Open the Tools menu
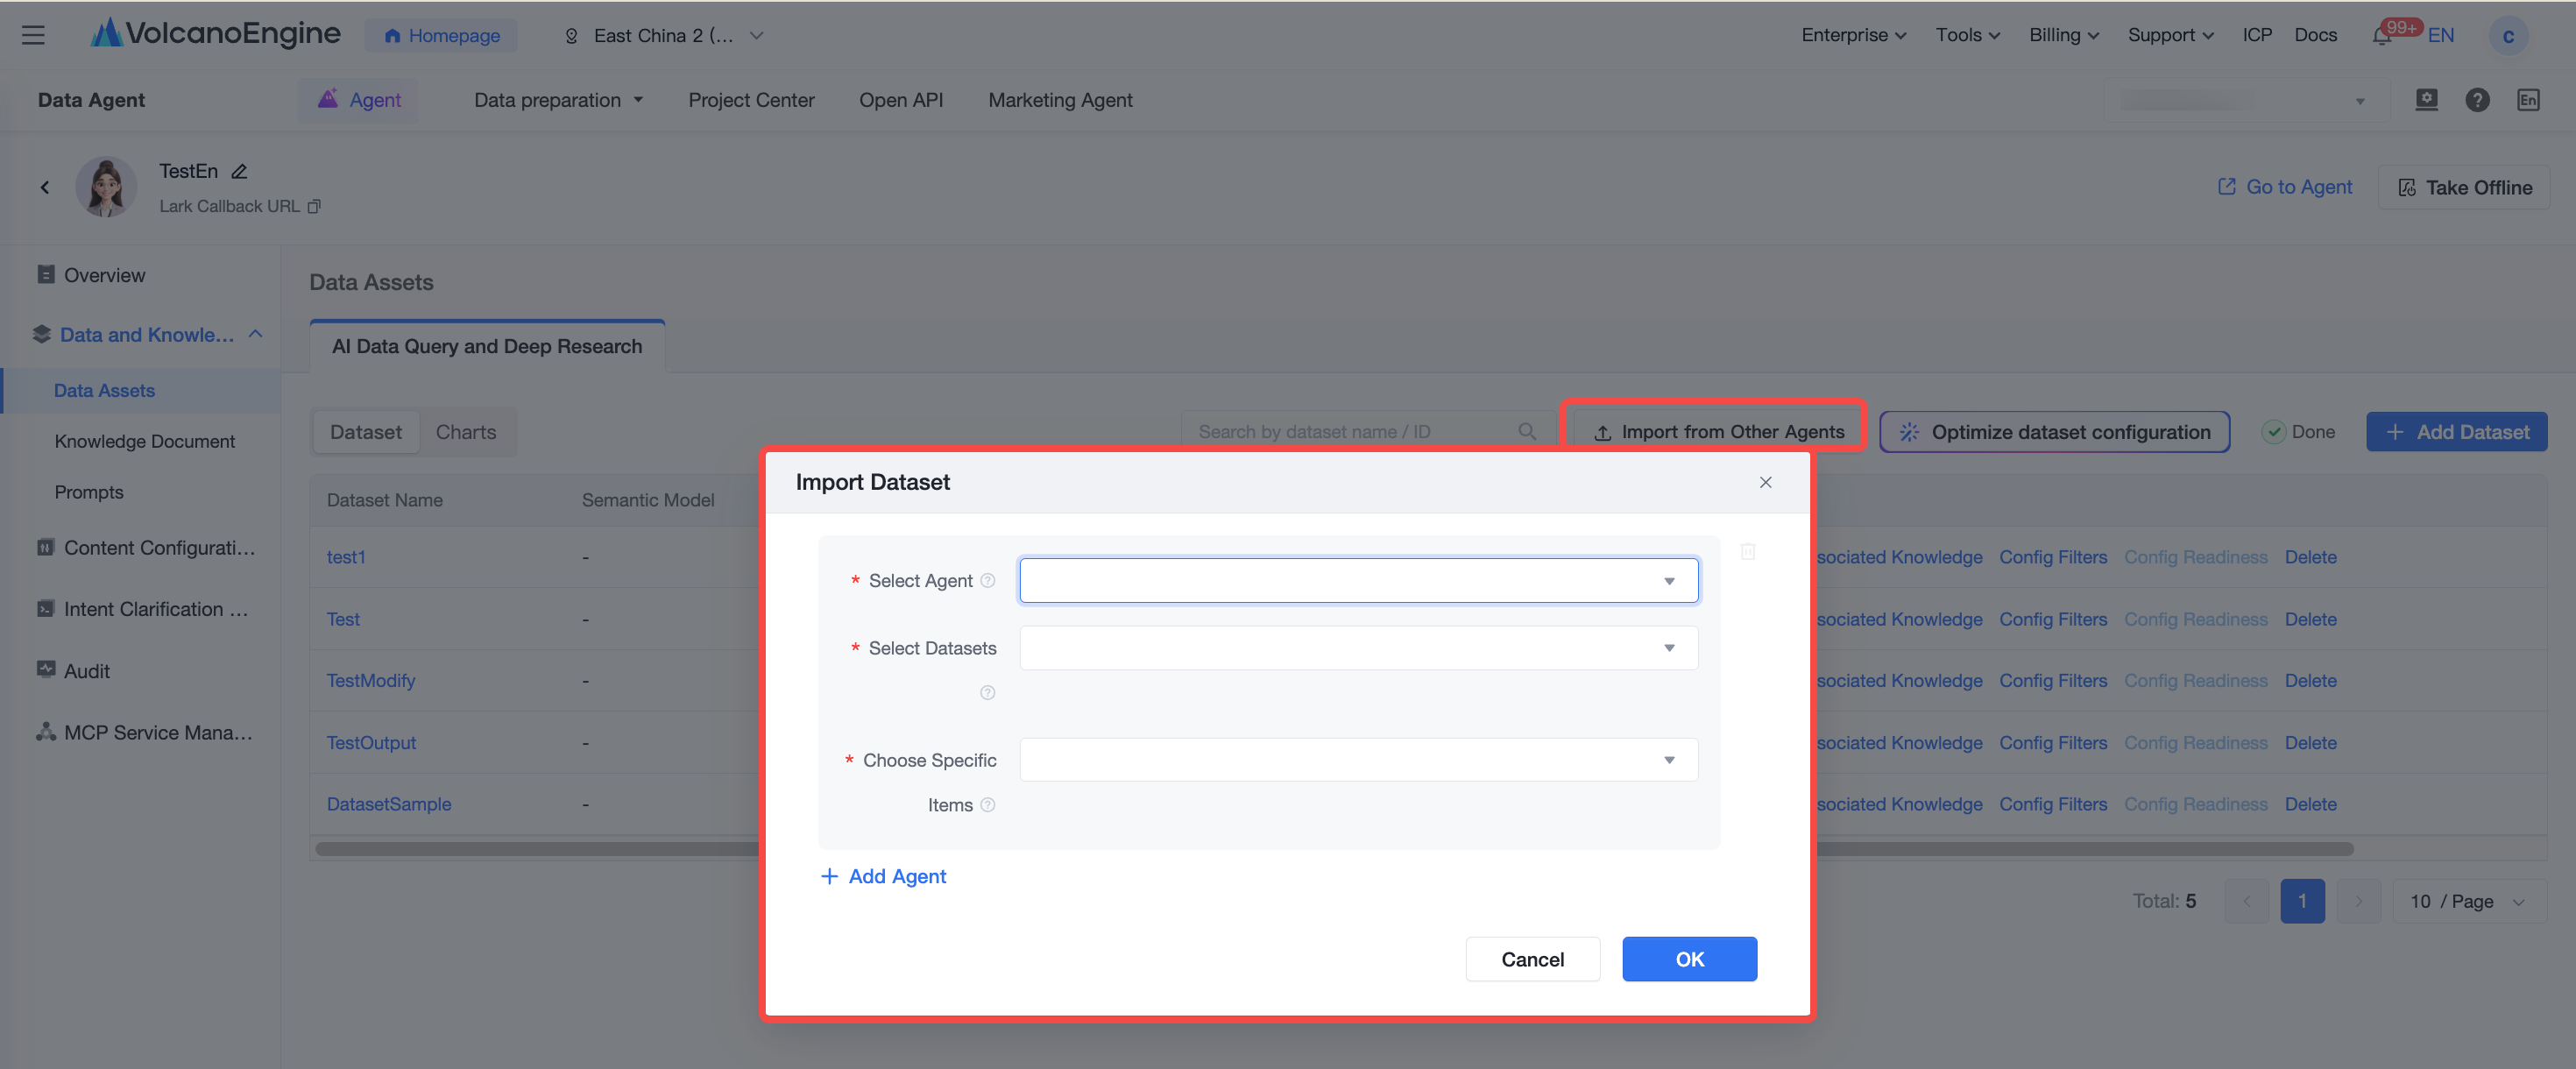2576x1069 pixels. click(x=1967, y=35)
